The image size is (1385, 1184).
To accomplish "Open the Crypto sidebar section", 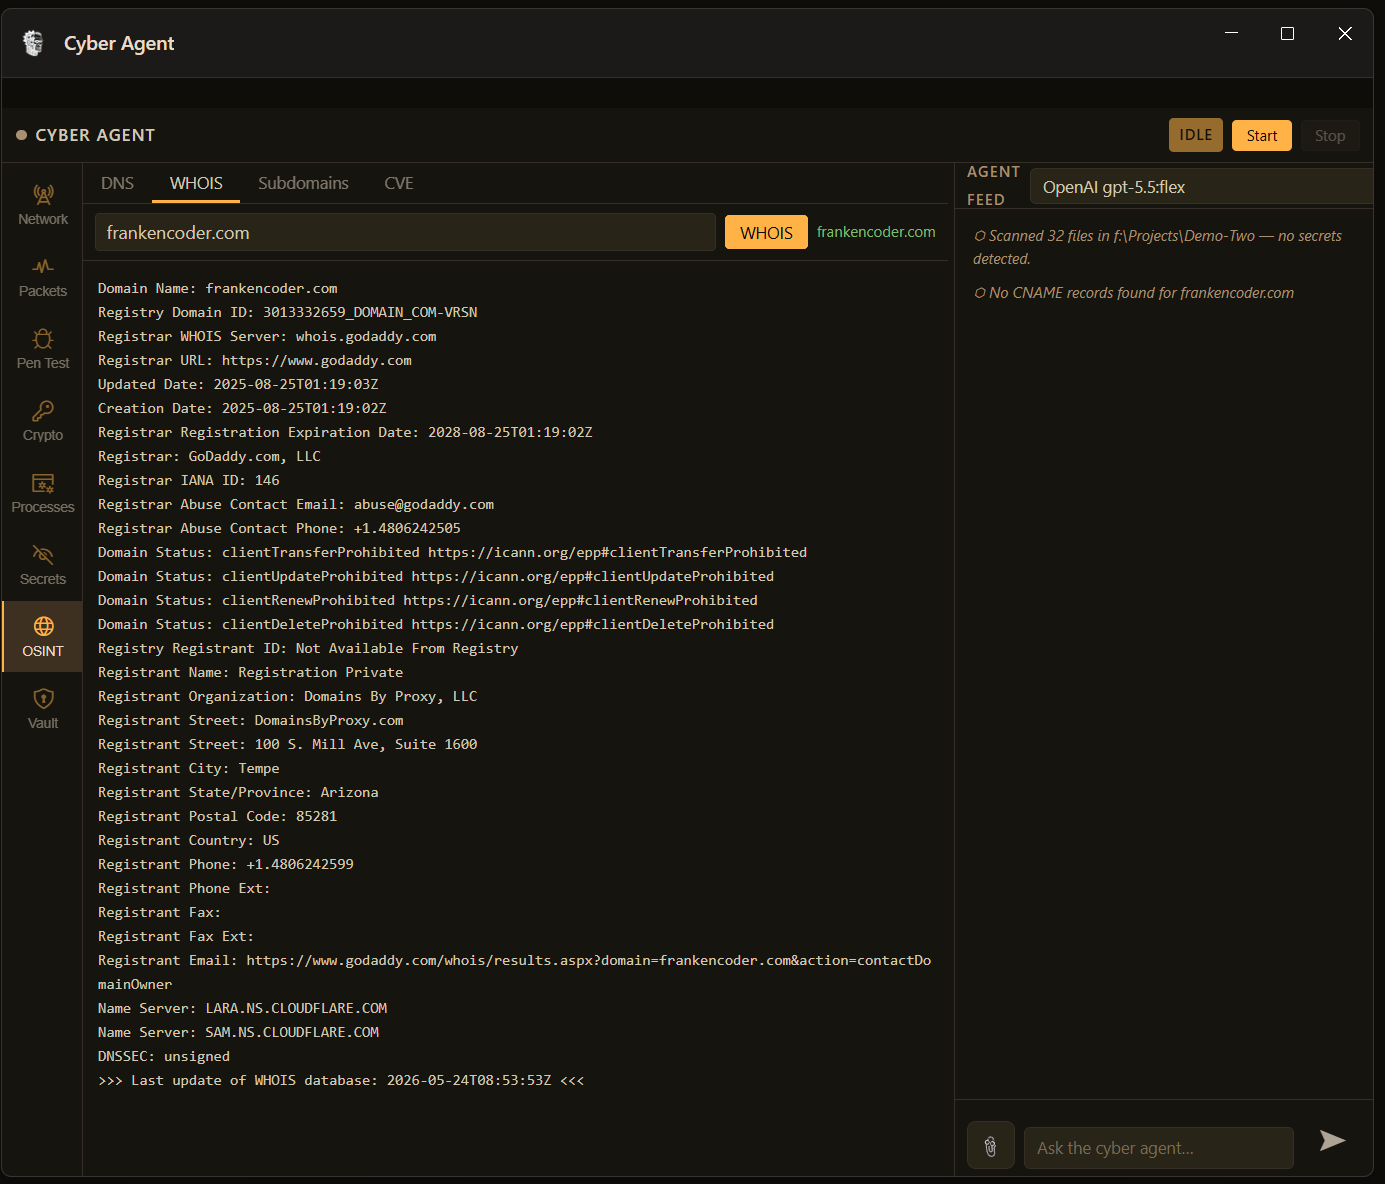I will point(43,421).
